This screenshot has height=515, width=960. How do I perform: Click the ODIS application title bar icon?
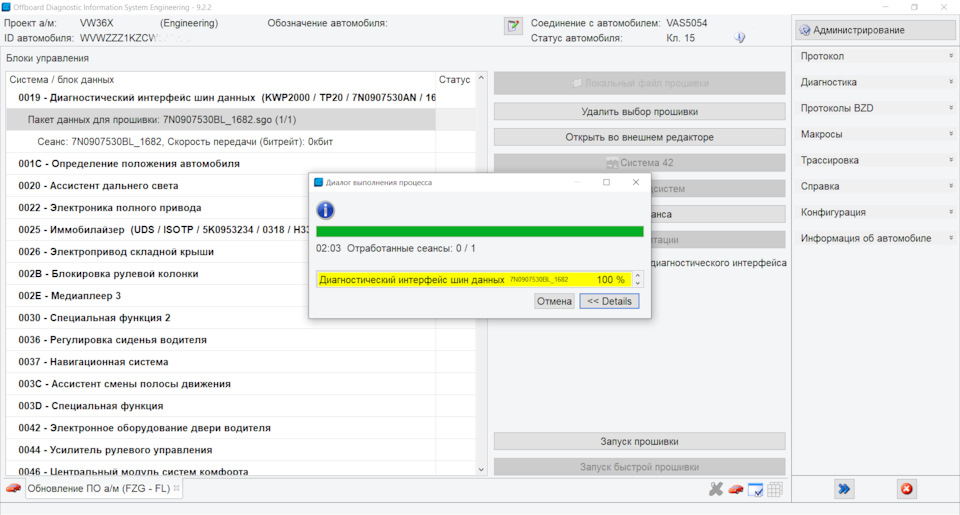6,7
